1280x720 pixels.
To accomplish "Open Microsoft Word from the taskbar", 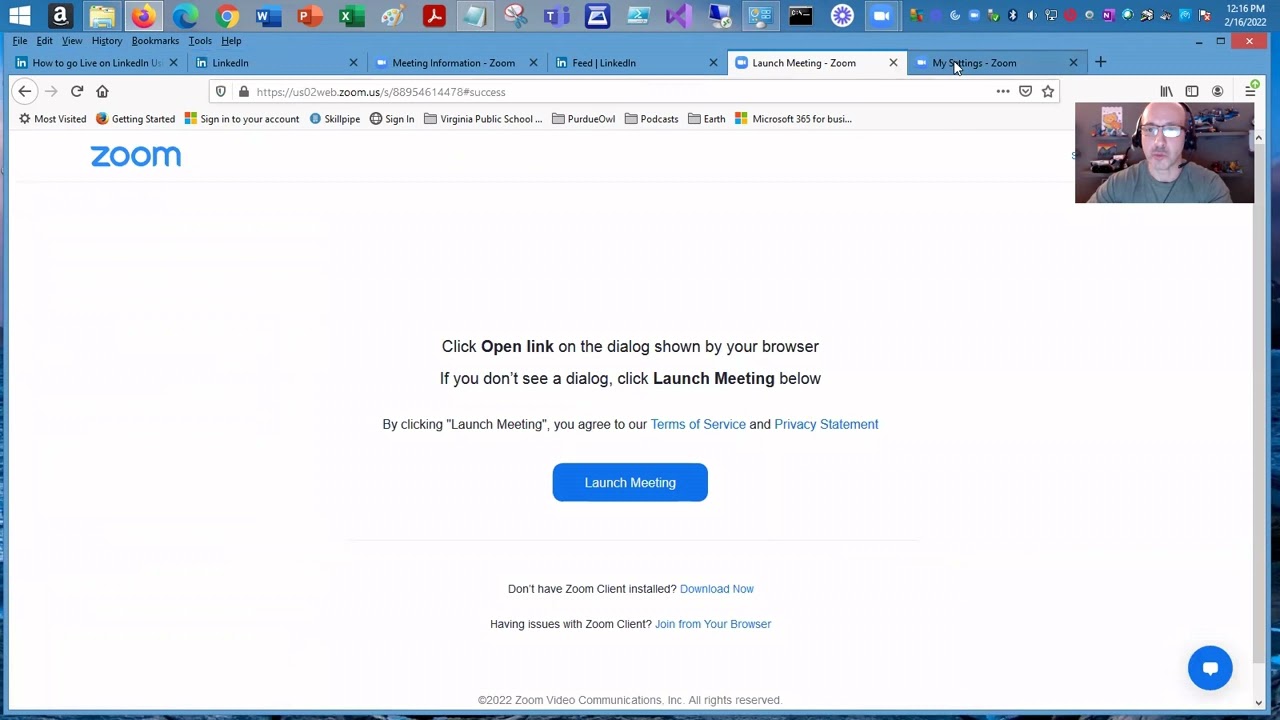I will coord(267,16).
